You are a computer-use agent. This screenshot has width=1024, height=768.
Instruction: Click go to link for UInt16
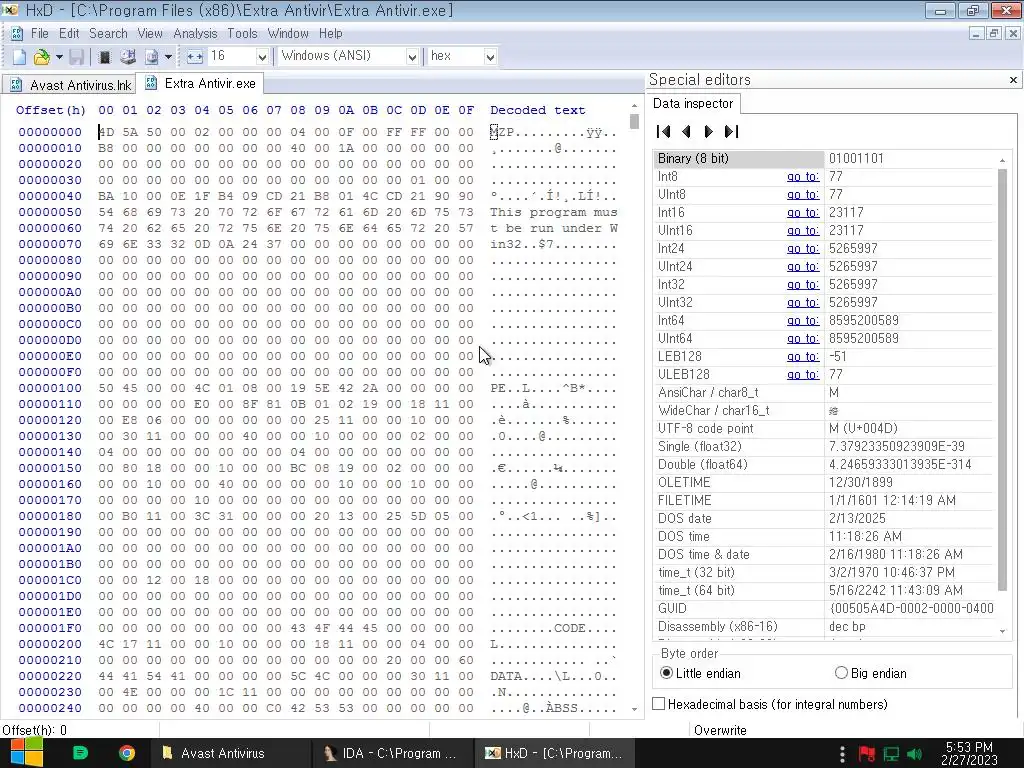pos(803,231)
